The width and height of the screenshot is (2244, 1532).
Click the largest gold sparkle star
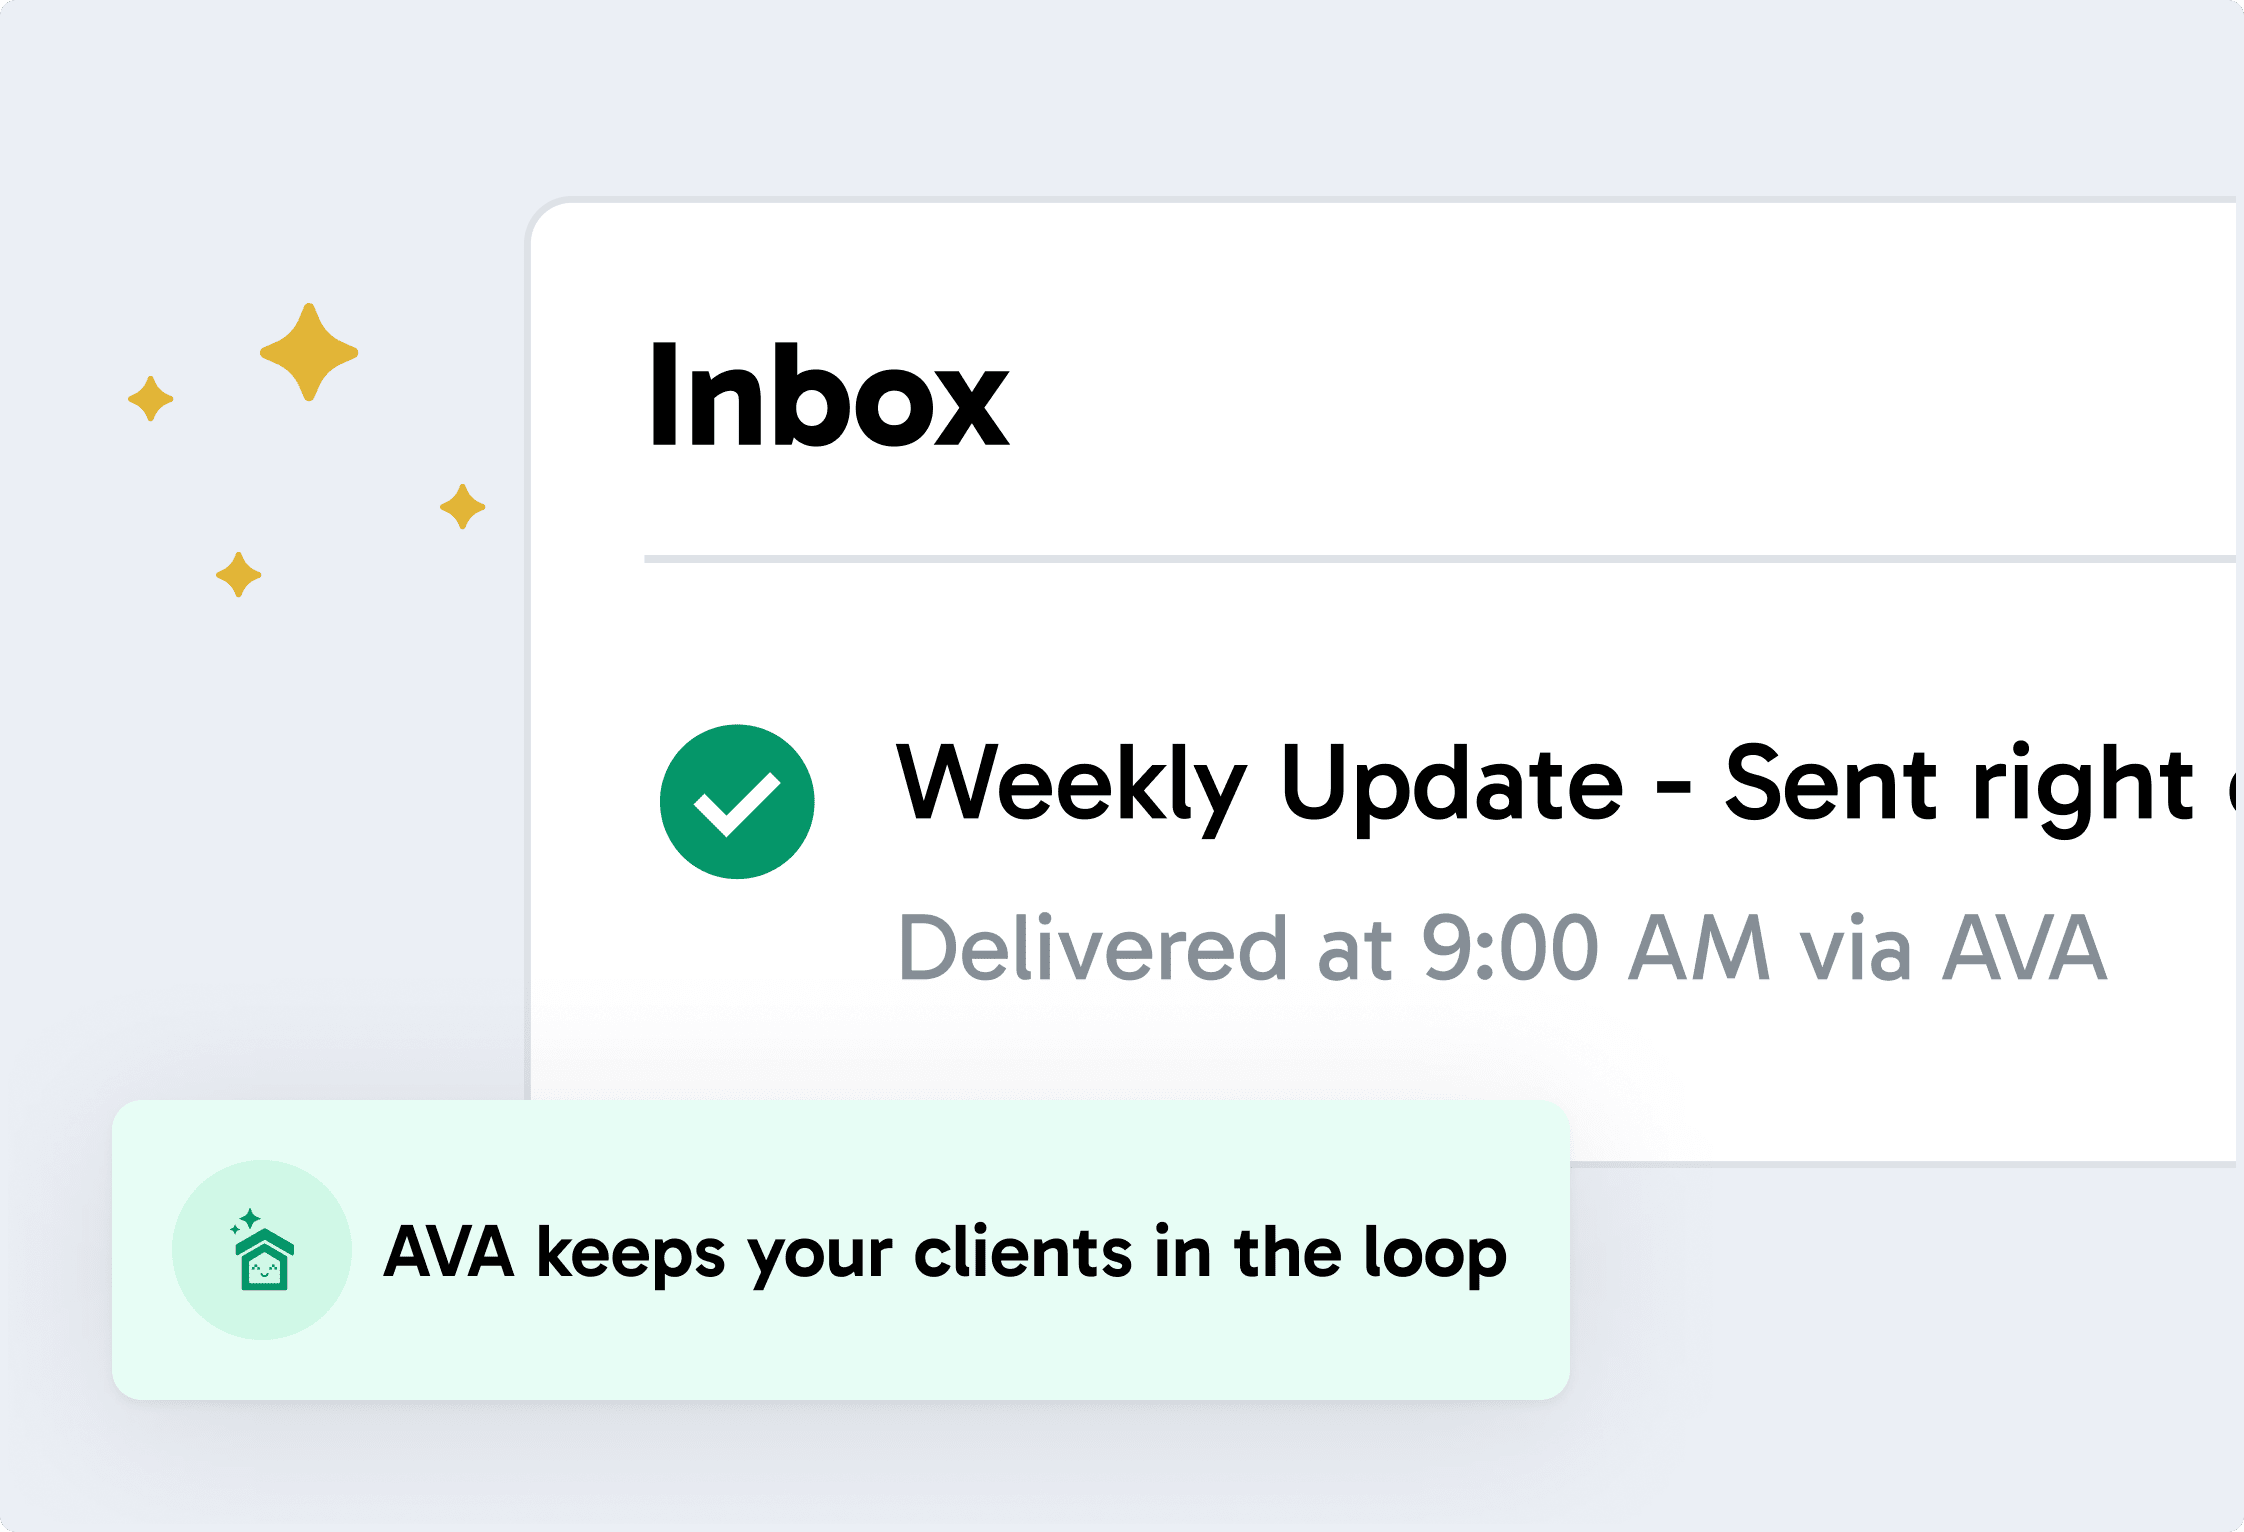pyautogui.click(x=309, y=352)
